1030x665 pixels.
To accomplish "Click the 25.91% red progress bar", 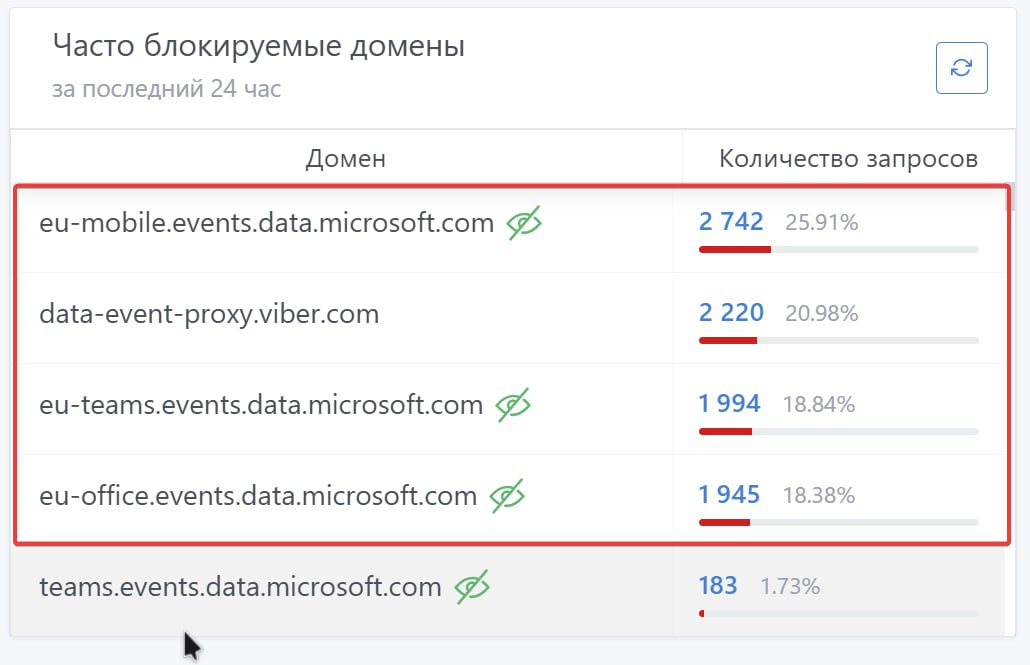I will click(735, 250).
